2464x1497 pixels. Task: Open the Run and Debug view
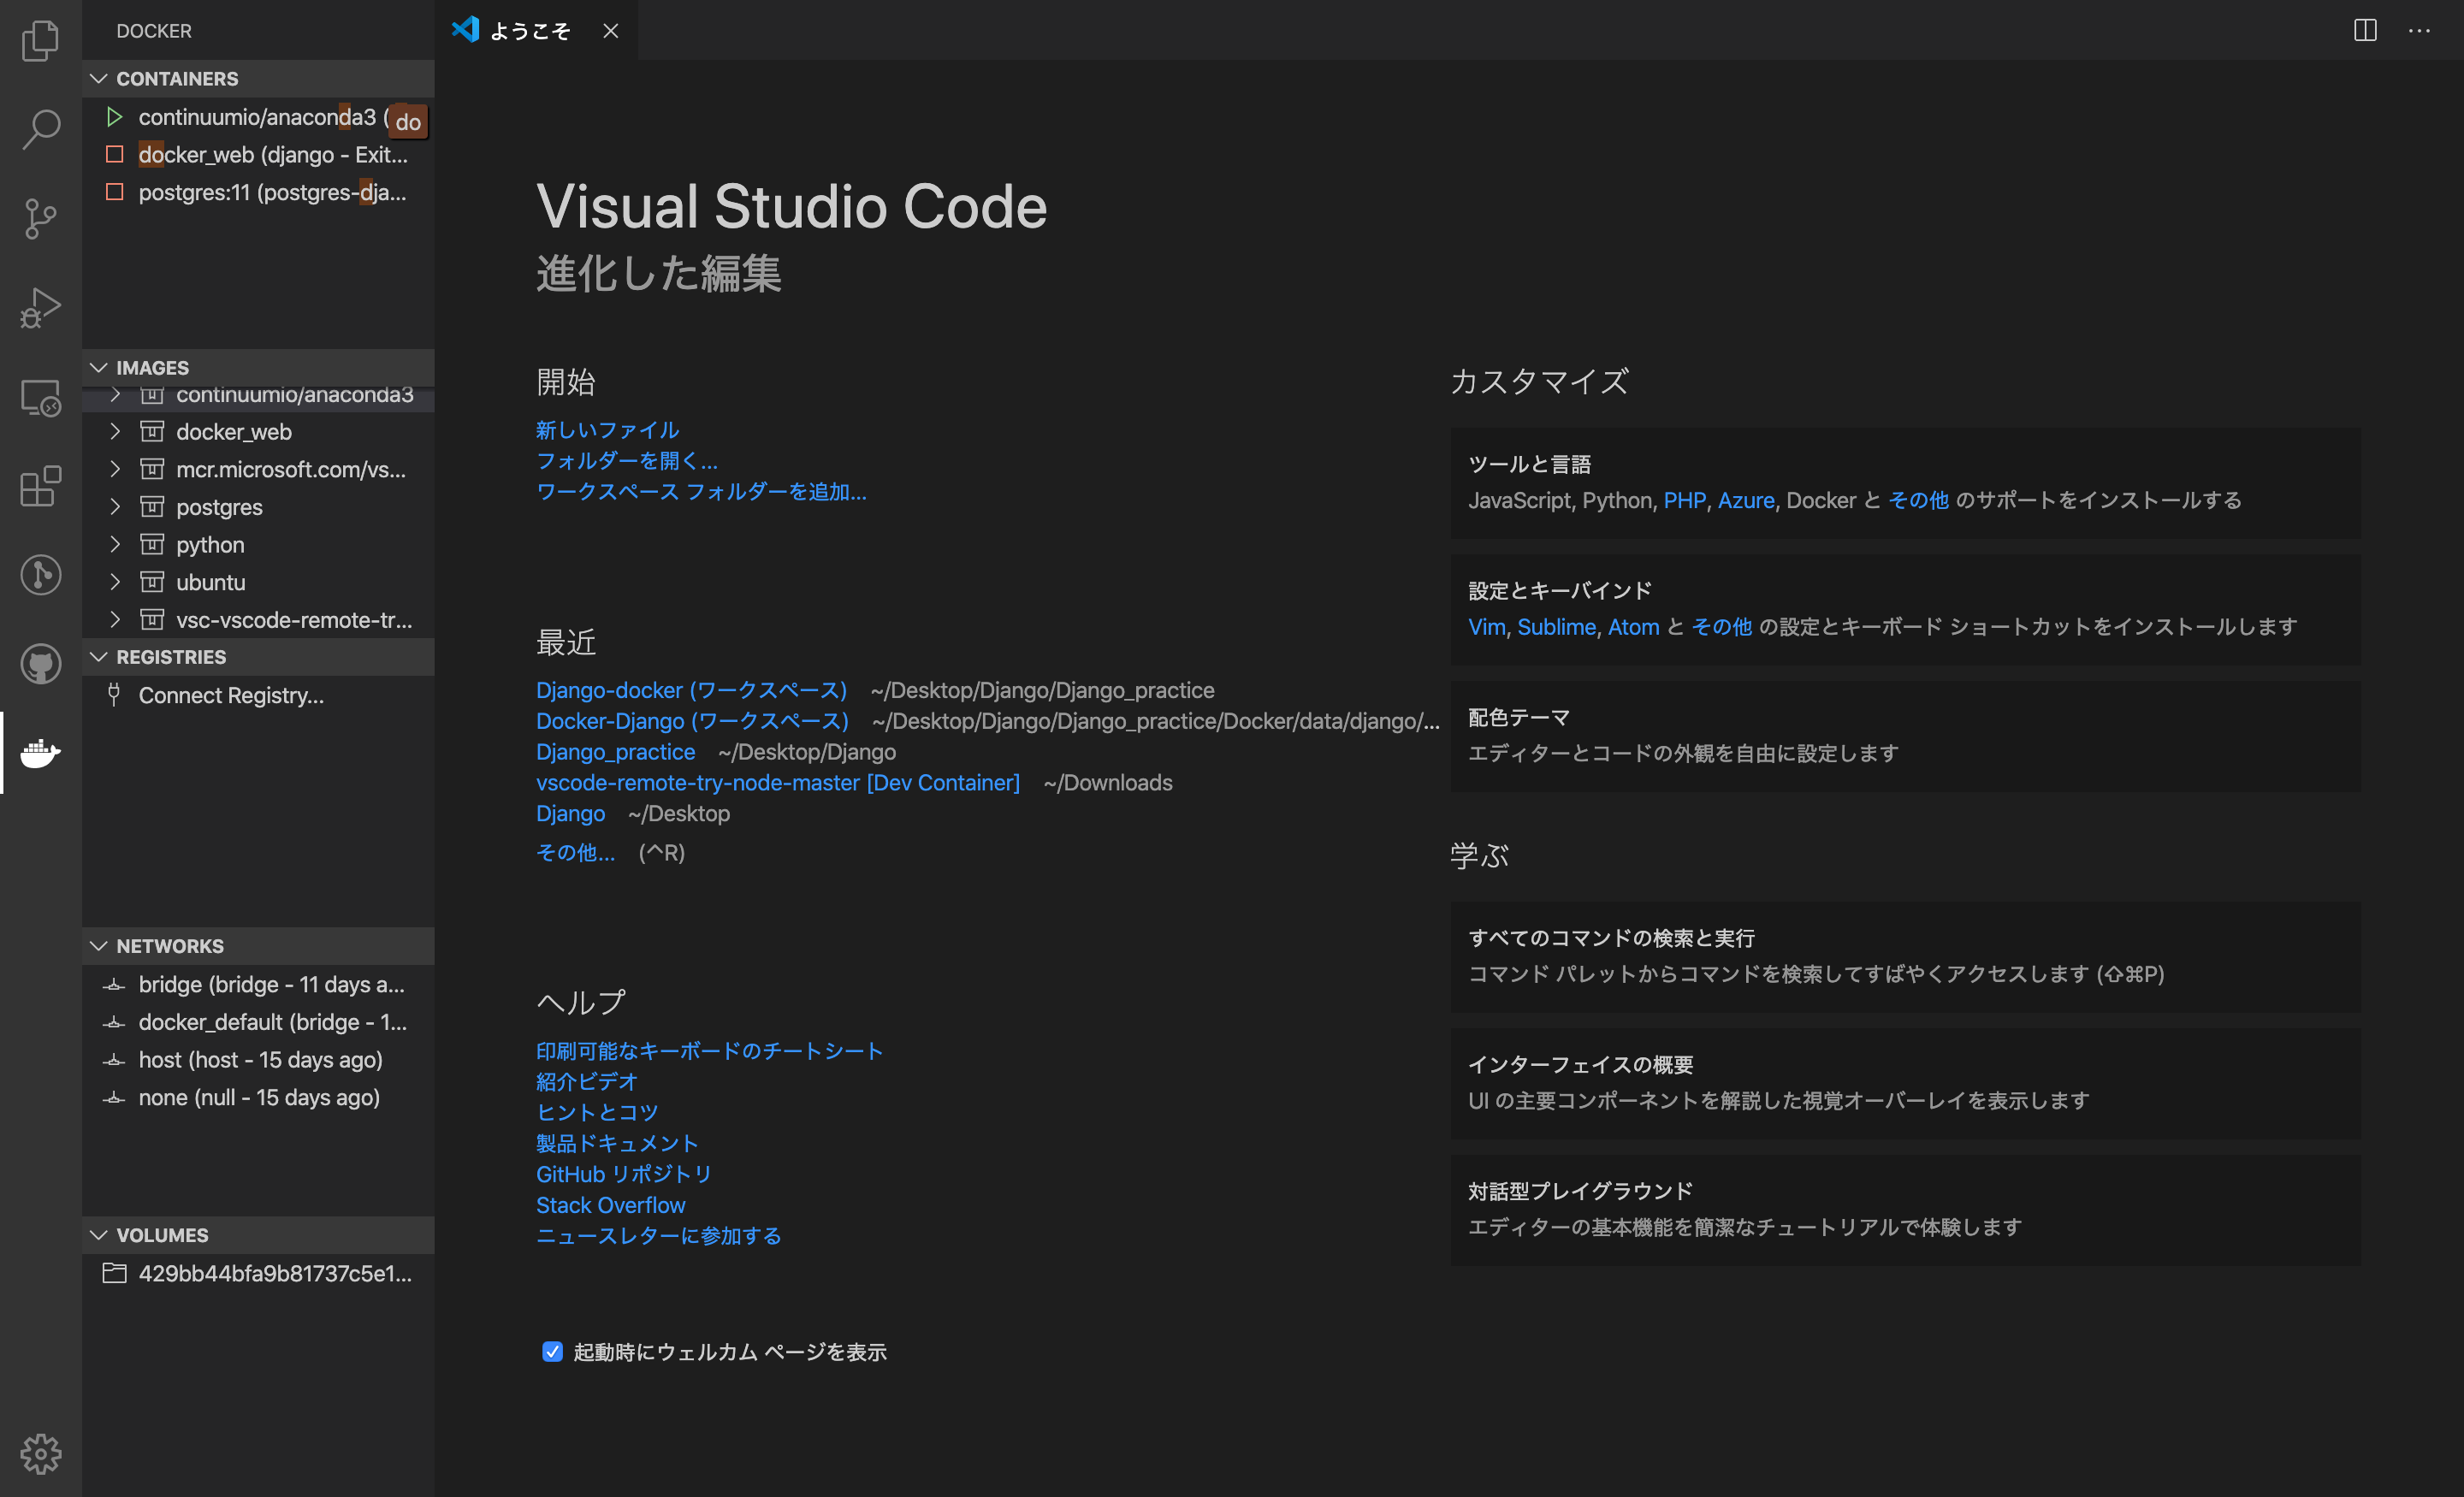point(40,307)
